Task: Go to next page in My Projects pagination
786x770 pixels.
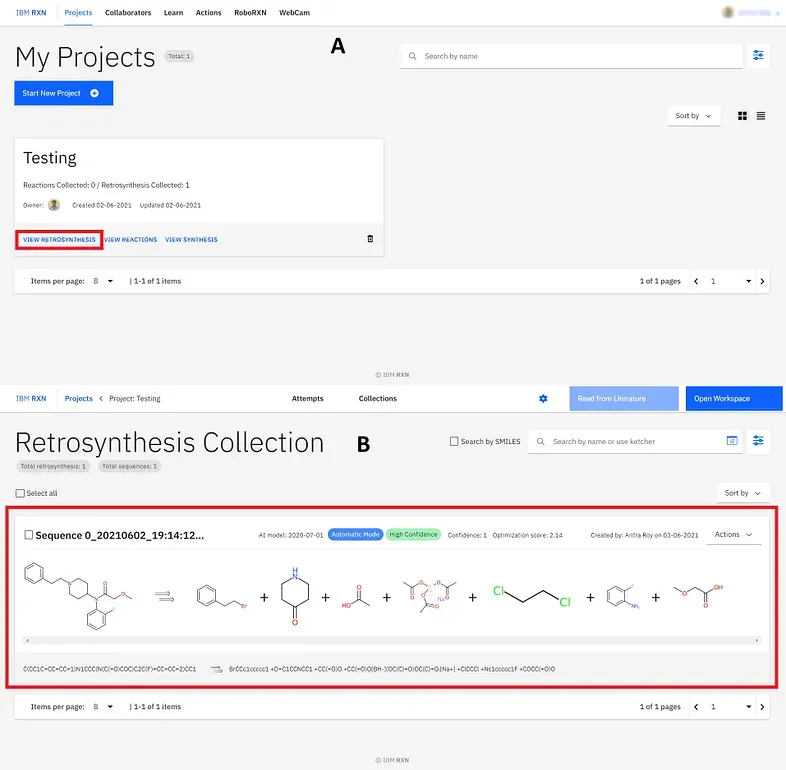Action: (762, 281)
